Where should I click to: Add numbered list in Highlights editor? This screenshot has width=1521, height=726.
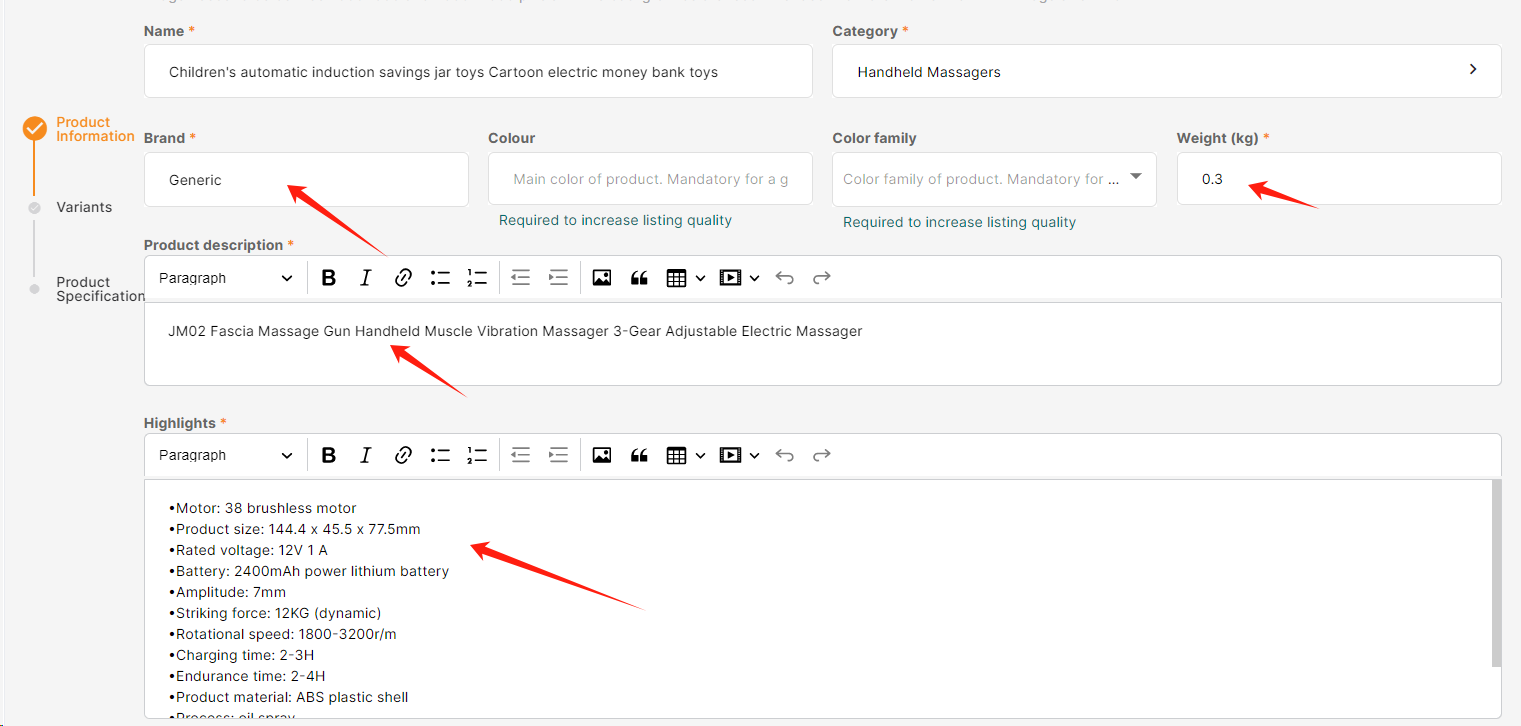pyautogui.click(x=477, y=455)
